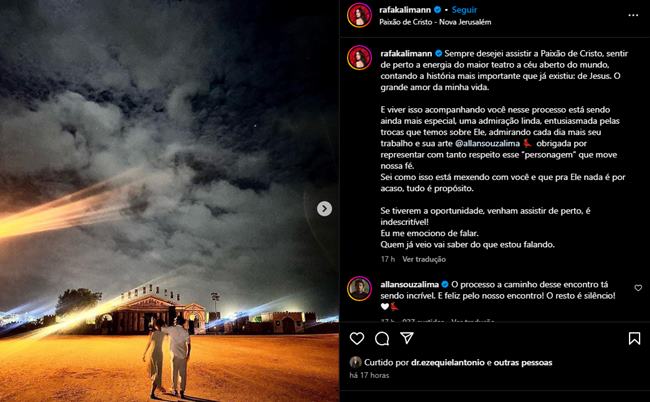Click rafakalimann avatar beside the caption
Image resolution: width=650 pixels, height=402 pixels.
click(359, 58)
